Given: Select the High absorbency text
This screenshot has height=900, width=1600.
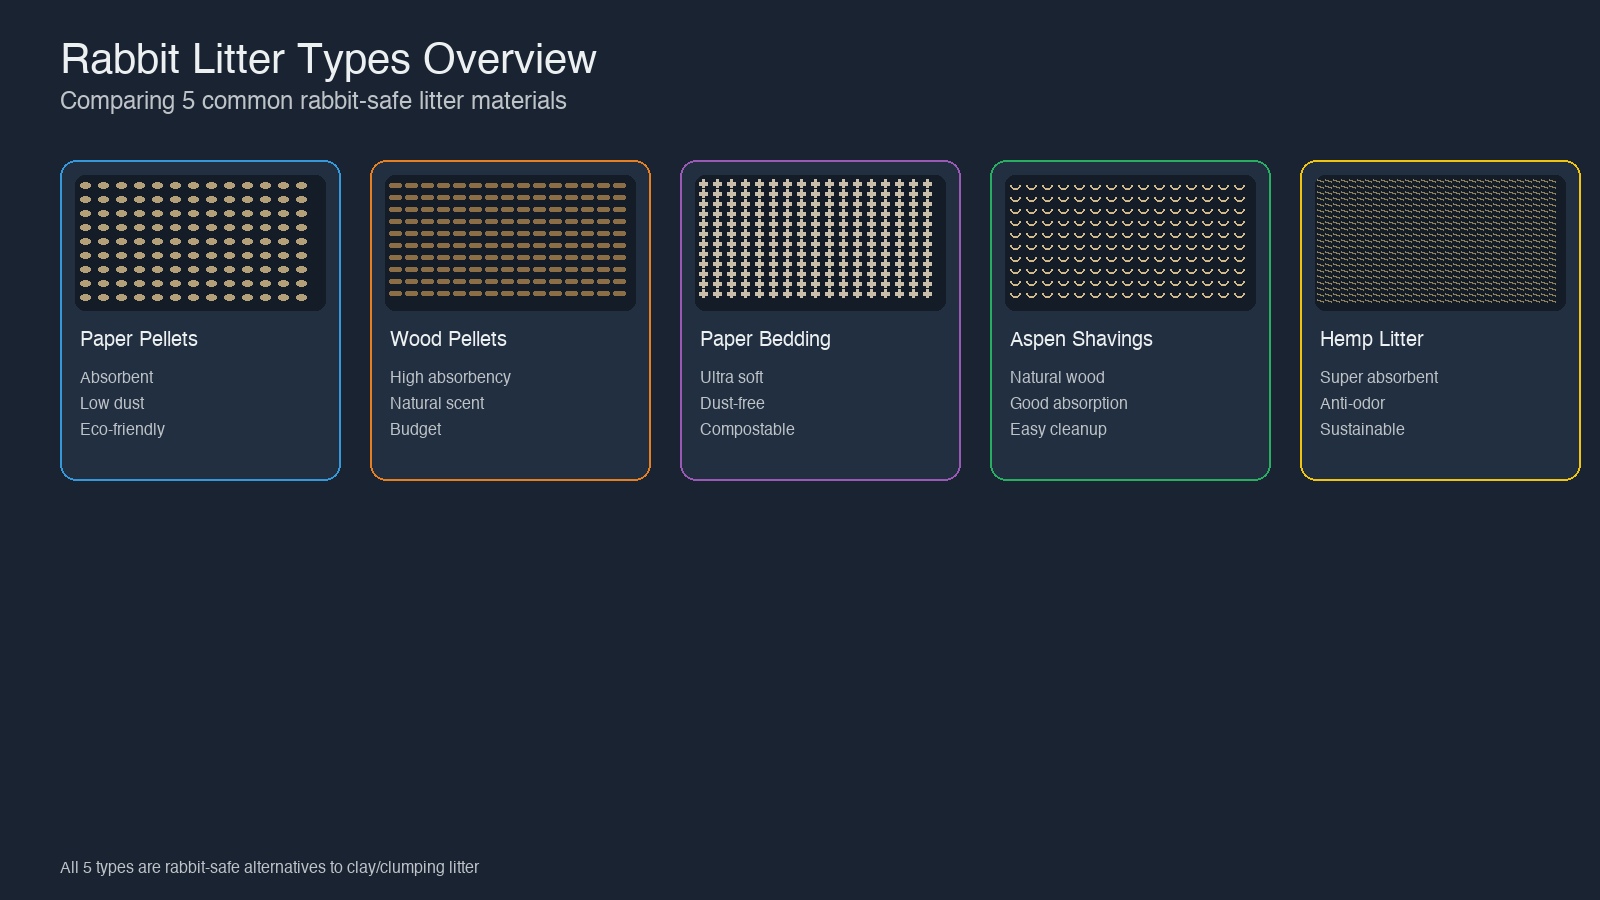Looking at the screenshot, I should (450, 377).
